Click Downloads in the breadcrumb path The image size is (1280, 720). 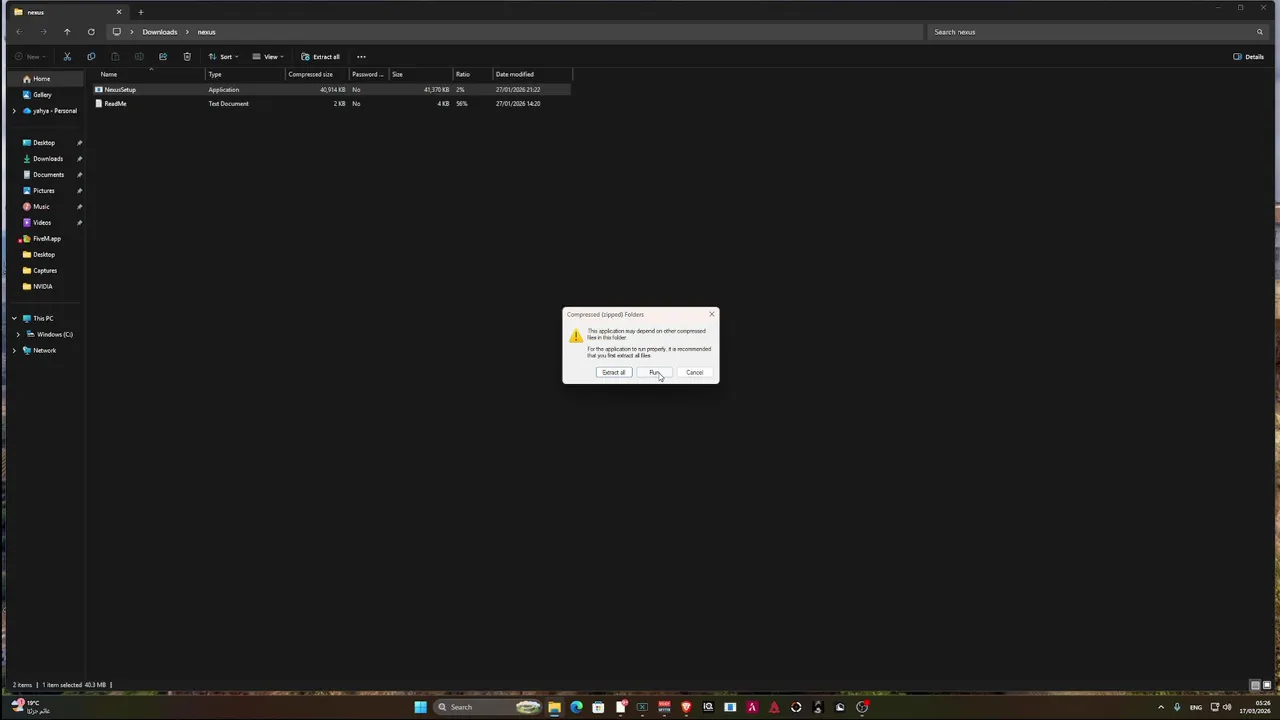(159, 32)
